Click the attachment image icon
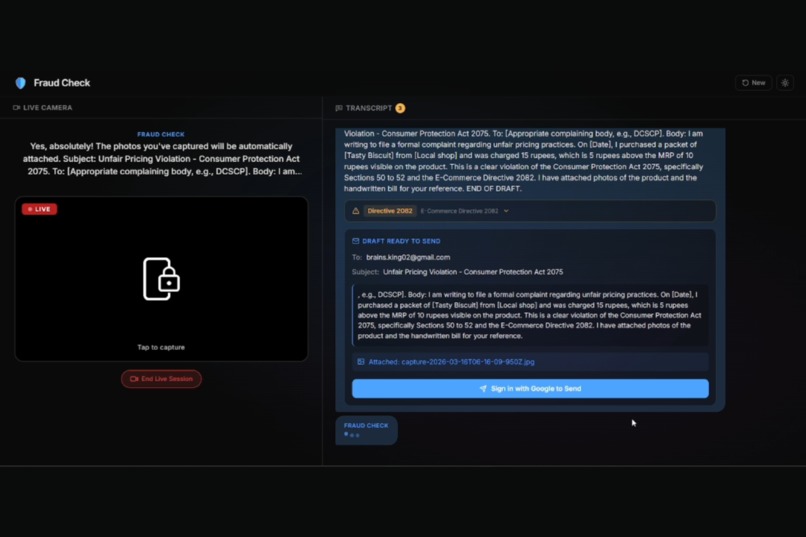This screenshot has height=537, width=806. coord(361,362)
